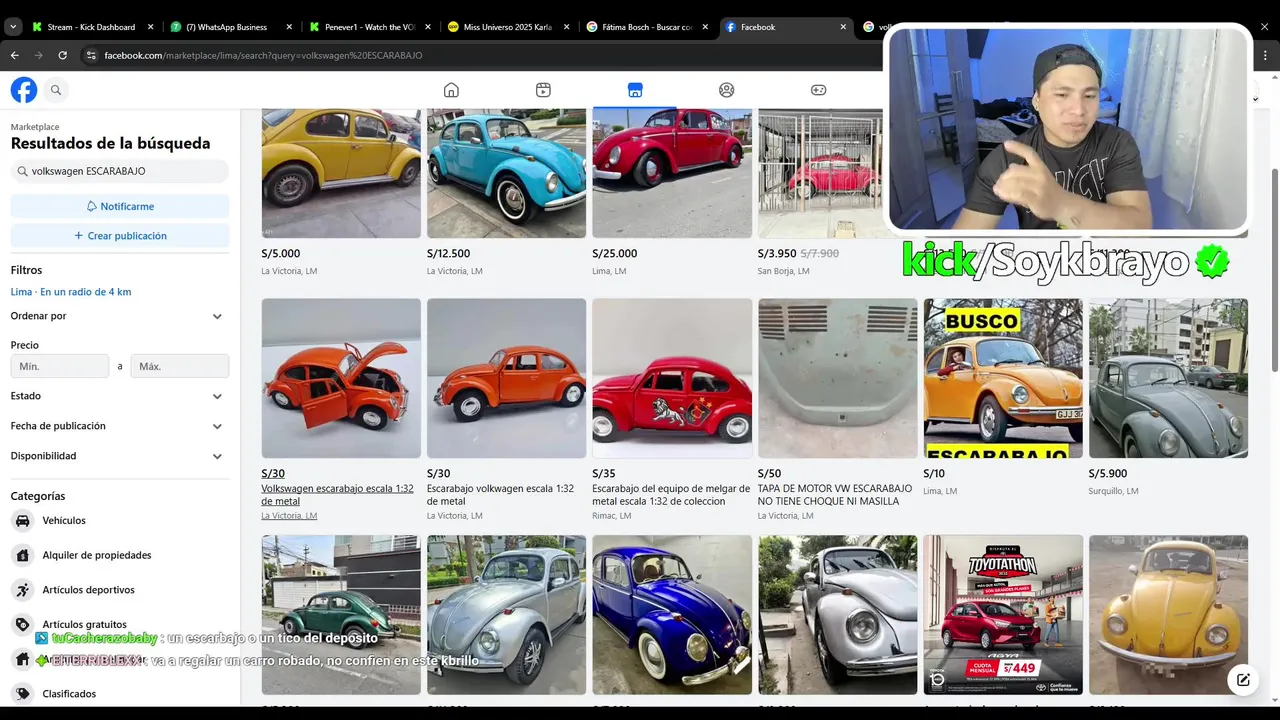Open browser tab search dropdown
Image resolution: width=1280 pixels, height=720 pixels.
tap(13, 27)
